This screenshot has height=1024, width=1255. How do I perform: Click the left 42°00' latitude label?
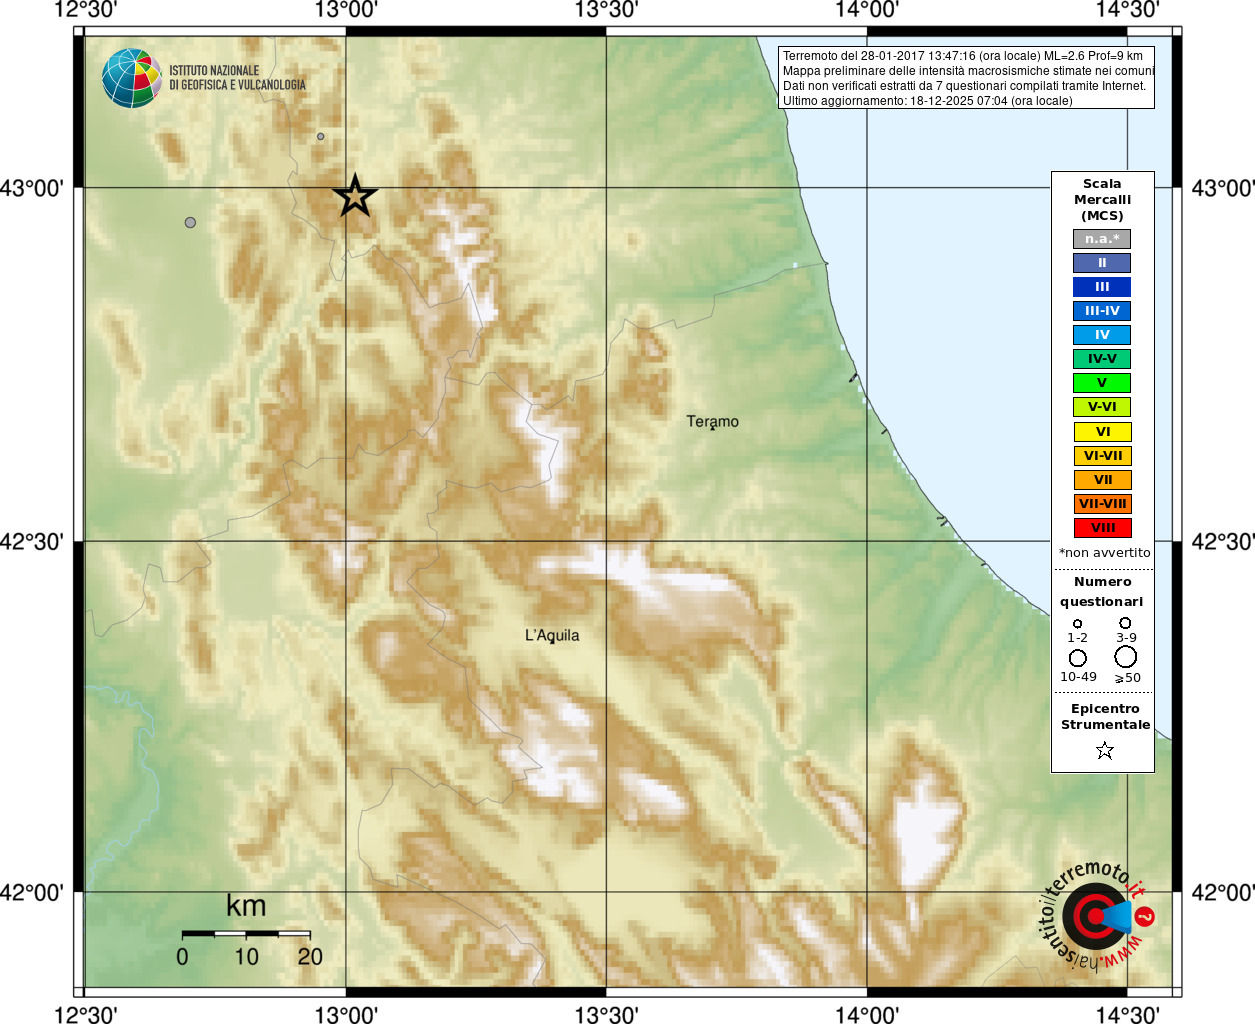32,892
